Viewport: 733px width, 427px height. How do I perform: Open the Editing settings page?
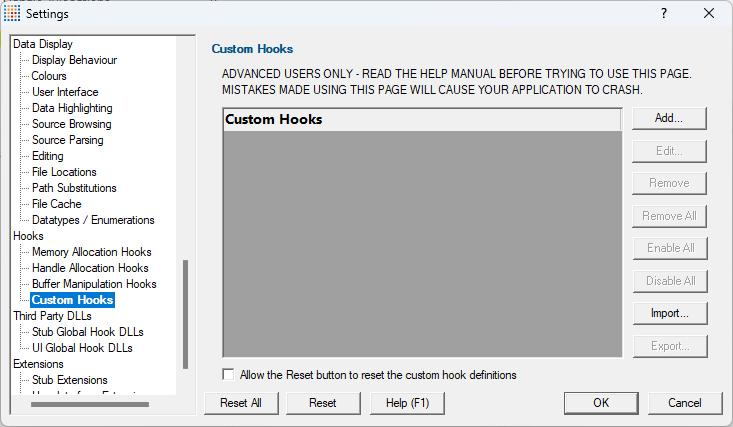48,156
